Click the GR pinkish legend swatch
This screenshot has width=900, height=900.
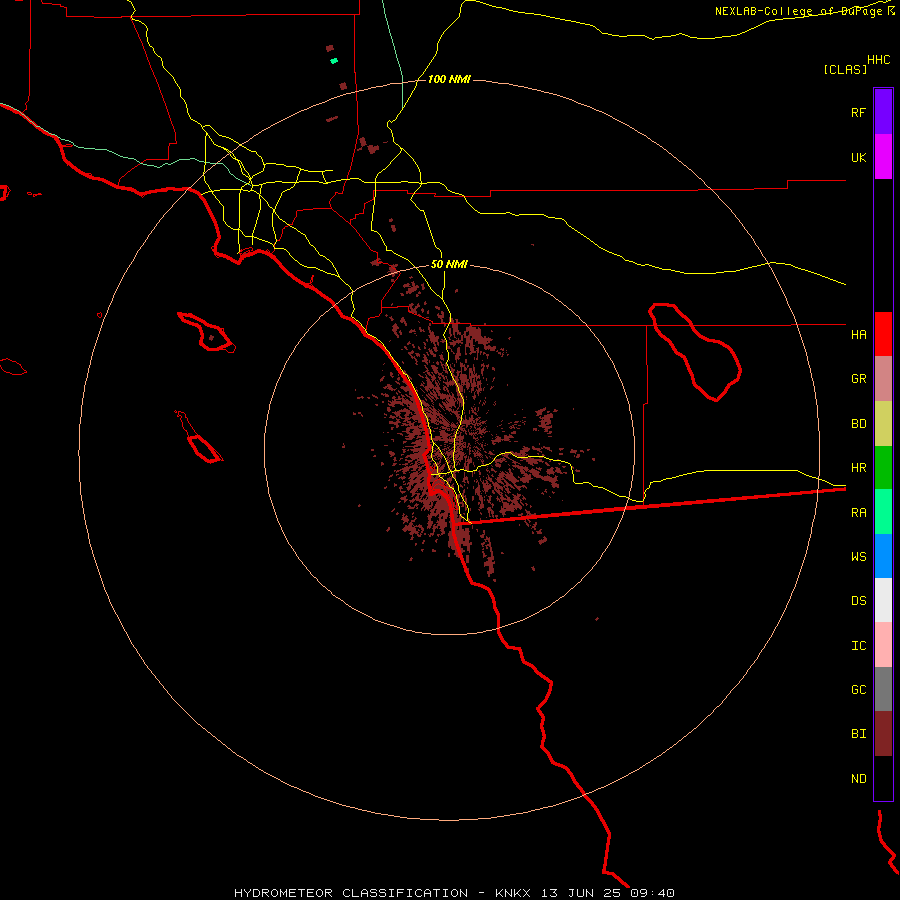883,379
